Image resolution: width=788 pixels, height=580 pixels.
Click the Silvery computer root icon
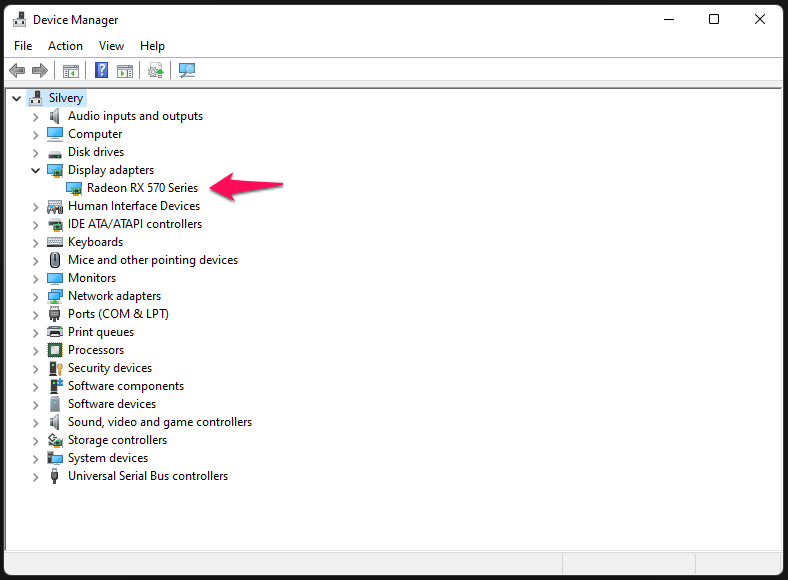click(x=36, y=98)
